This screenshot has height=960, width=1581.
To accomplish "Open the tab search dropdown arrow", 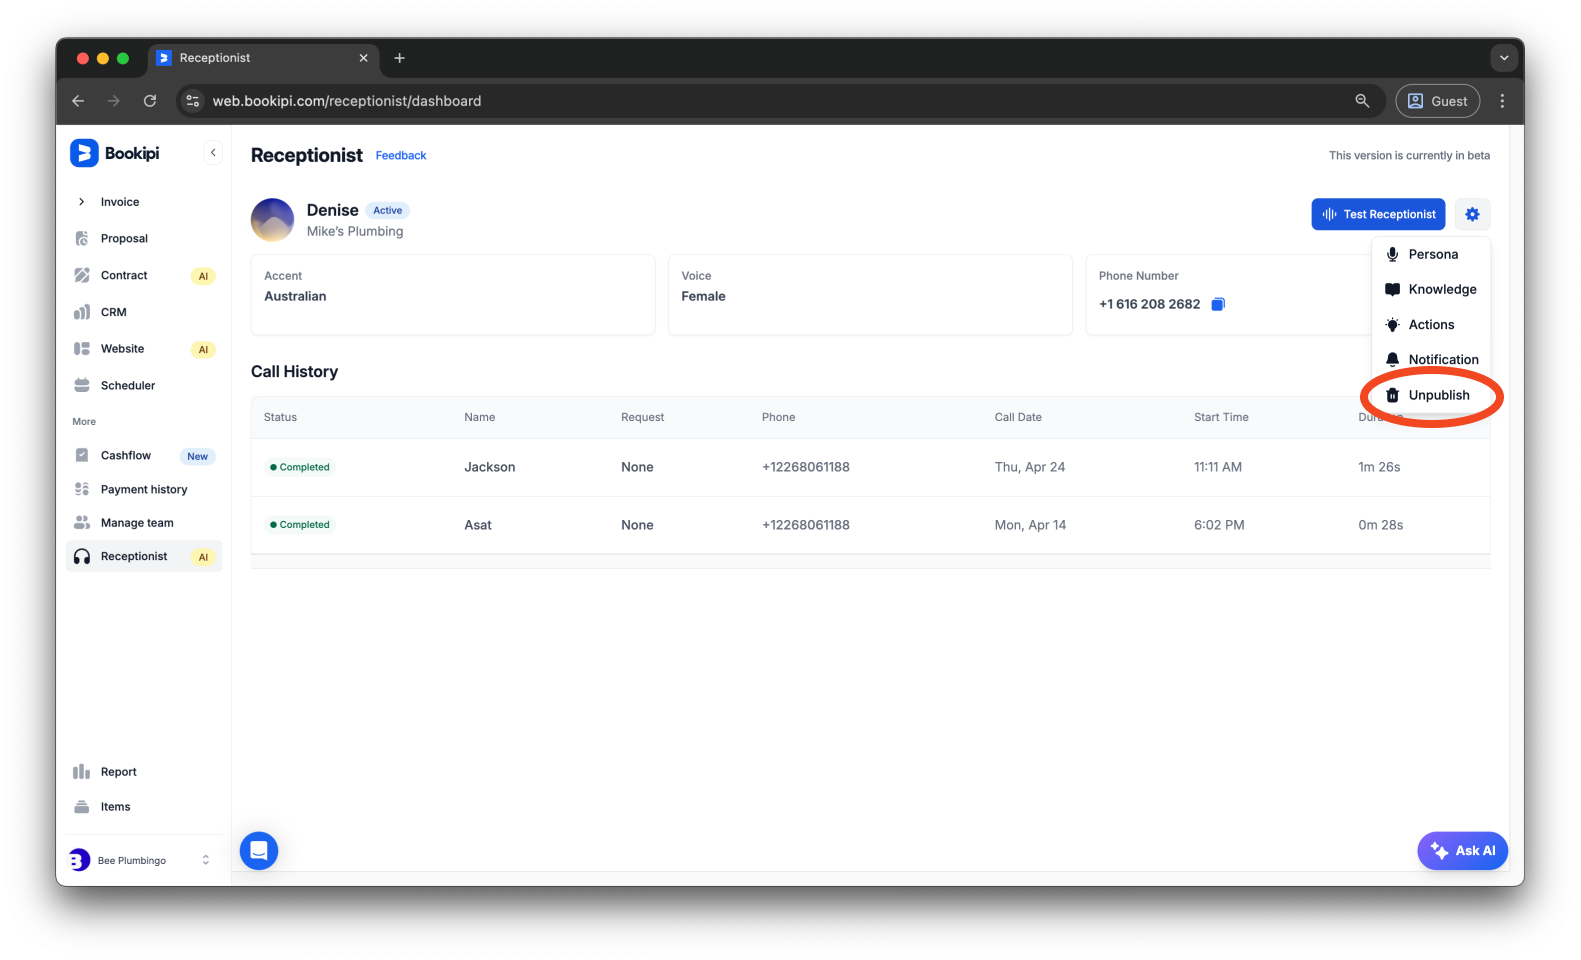I will click(1504, 58).
